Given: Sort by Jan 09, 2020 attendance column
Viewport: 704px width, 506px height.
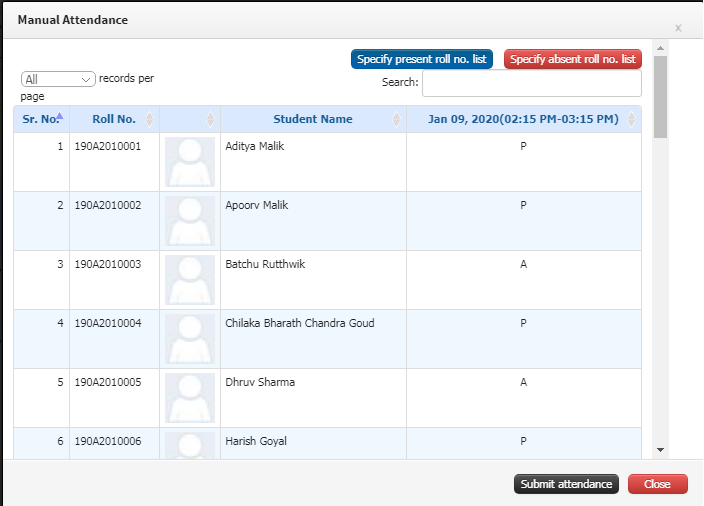Looking at the screenshot, I should pyautogui.click(x=524, y=119).
